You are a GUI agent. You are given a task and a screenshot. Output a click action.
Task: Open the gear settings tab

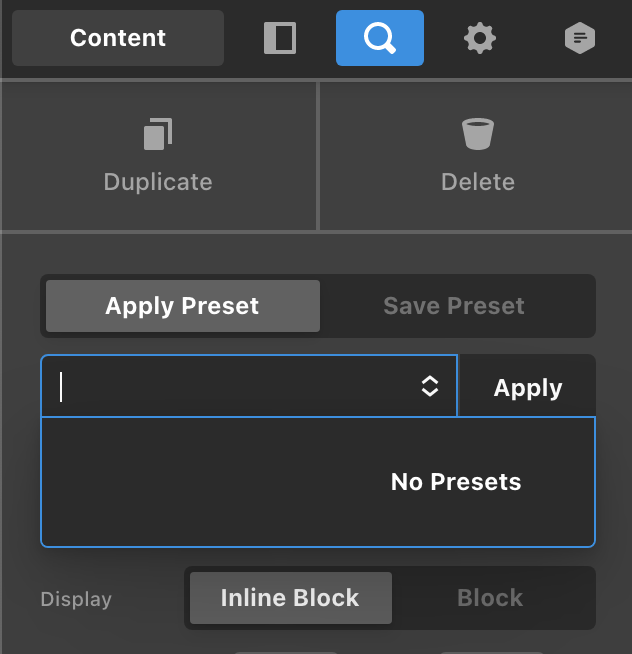pos(480,39)
